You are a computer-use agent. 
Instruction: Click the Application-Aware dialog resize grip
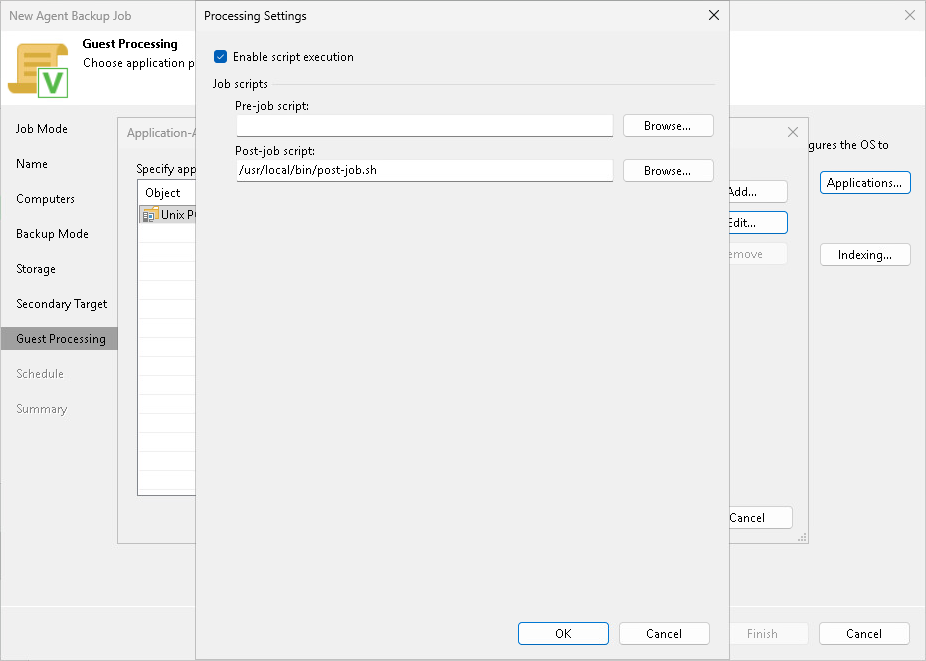click(803, 538)
